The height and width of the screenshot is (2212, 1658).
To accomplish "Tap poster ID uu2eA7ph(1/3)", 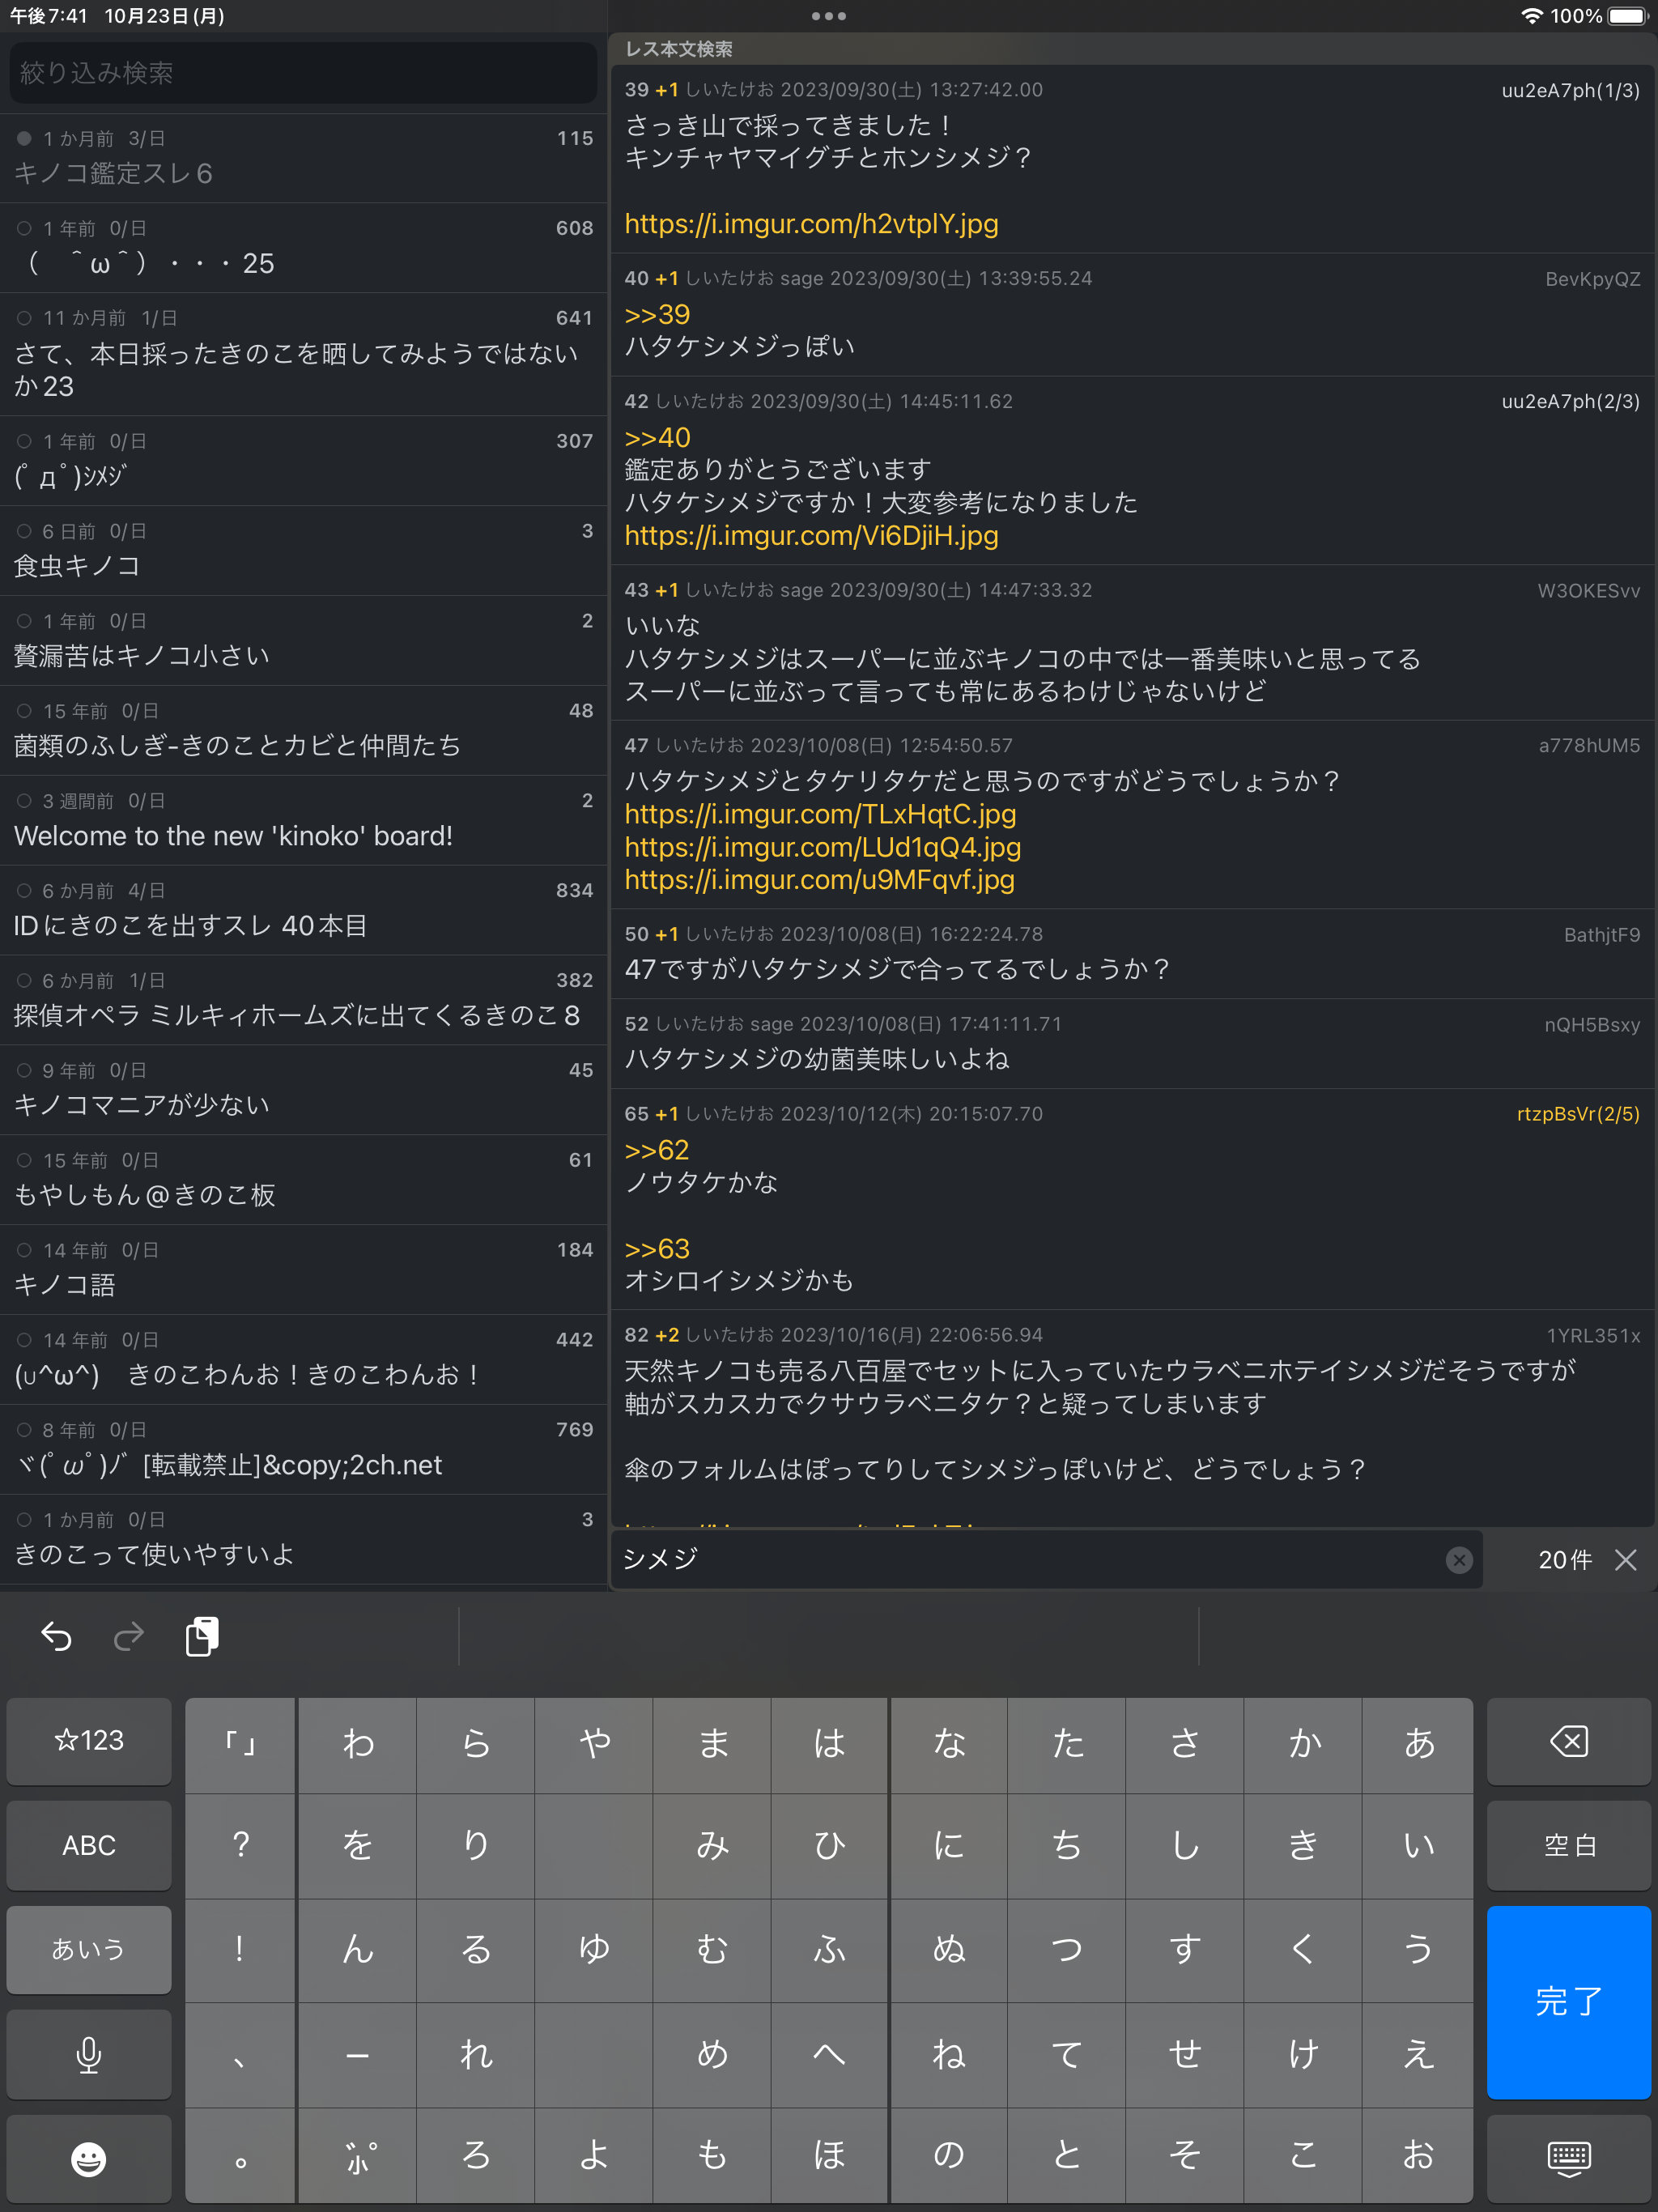I will coord(1570,90).
